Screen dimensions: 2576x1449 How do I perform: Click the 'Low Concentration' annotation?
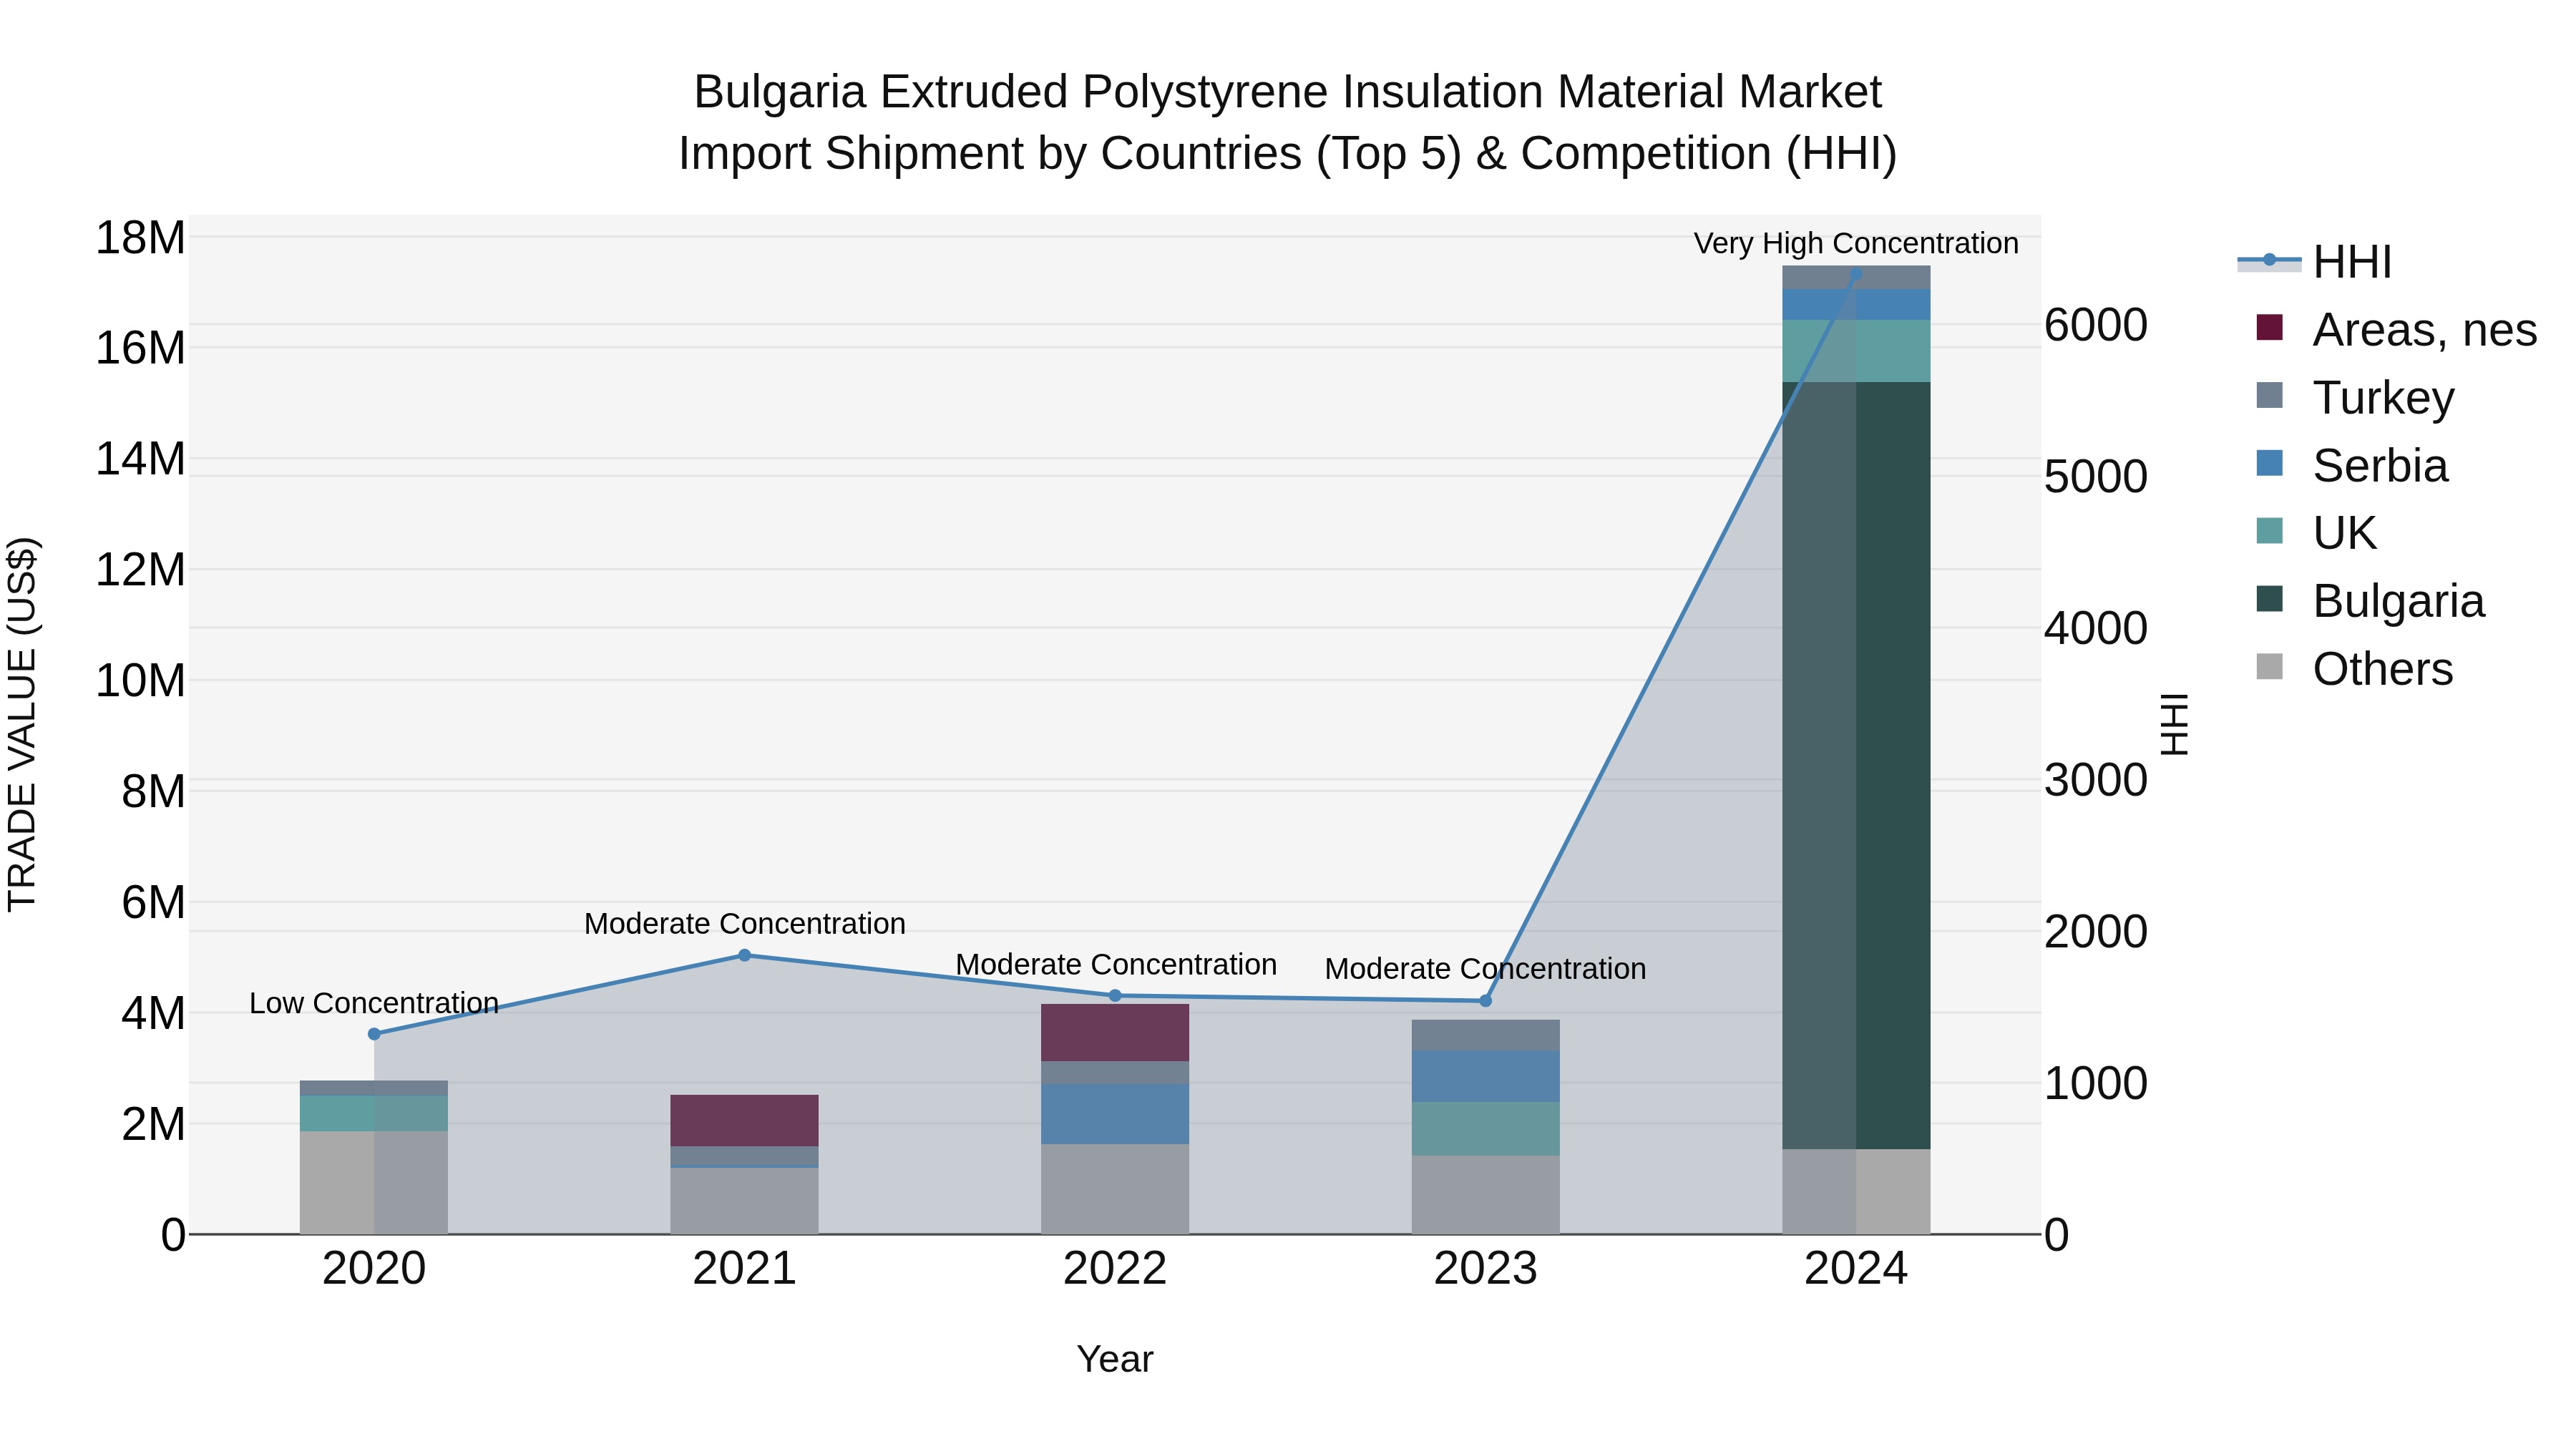pyautogui.click(x=374, y=1003)
